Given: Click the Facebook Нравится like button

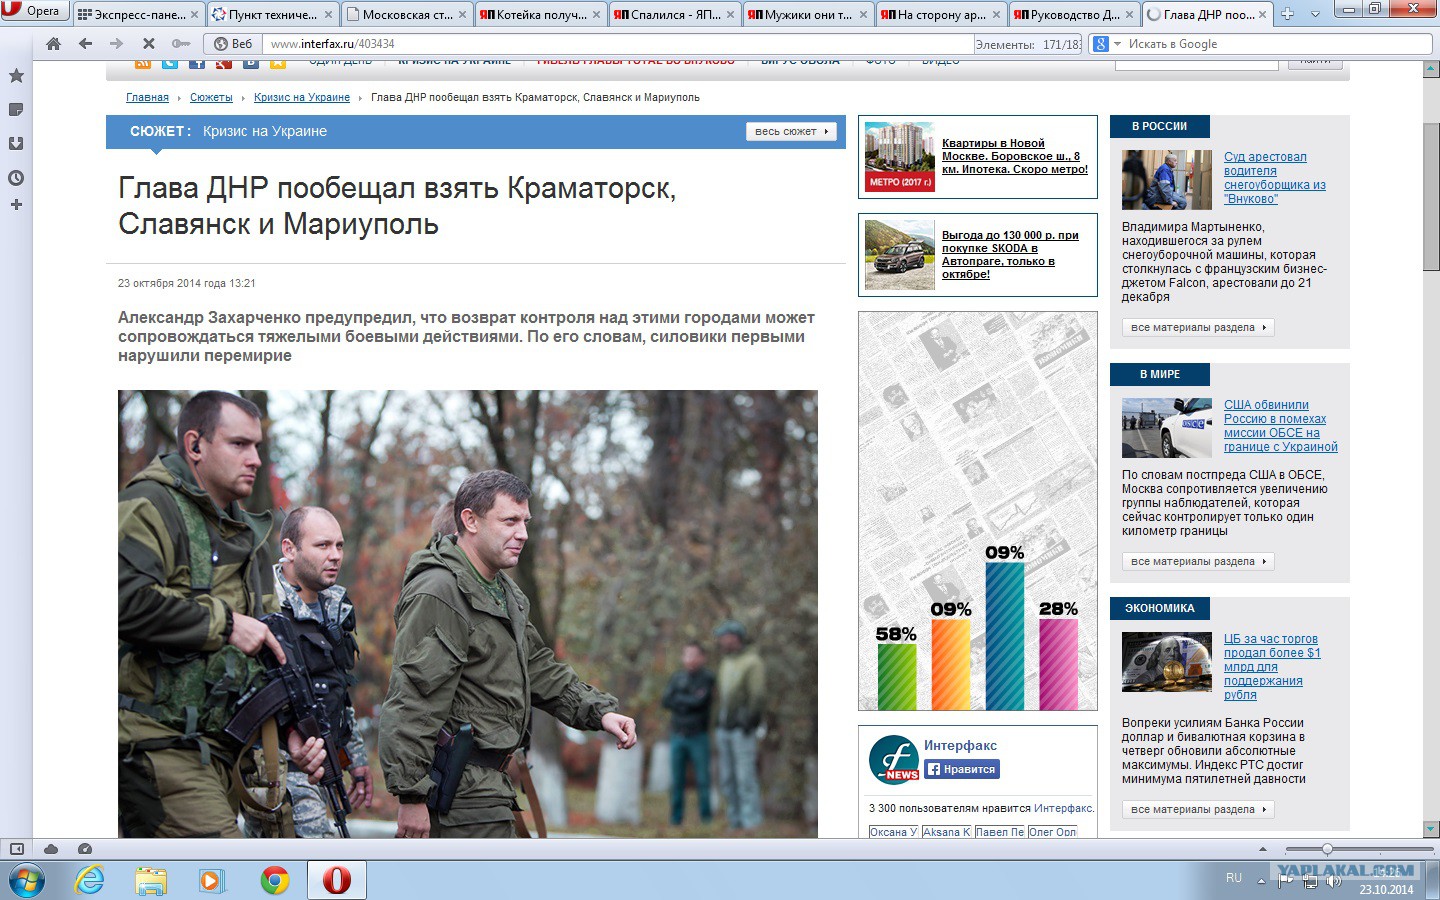Looking at the screenshot, I should pos(962,769).
